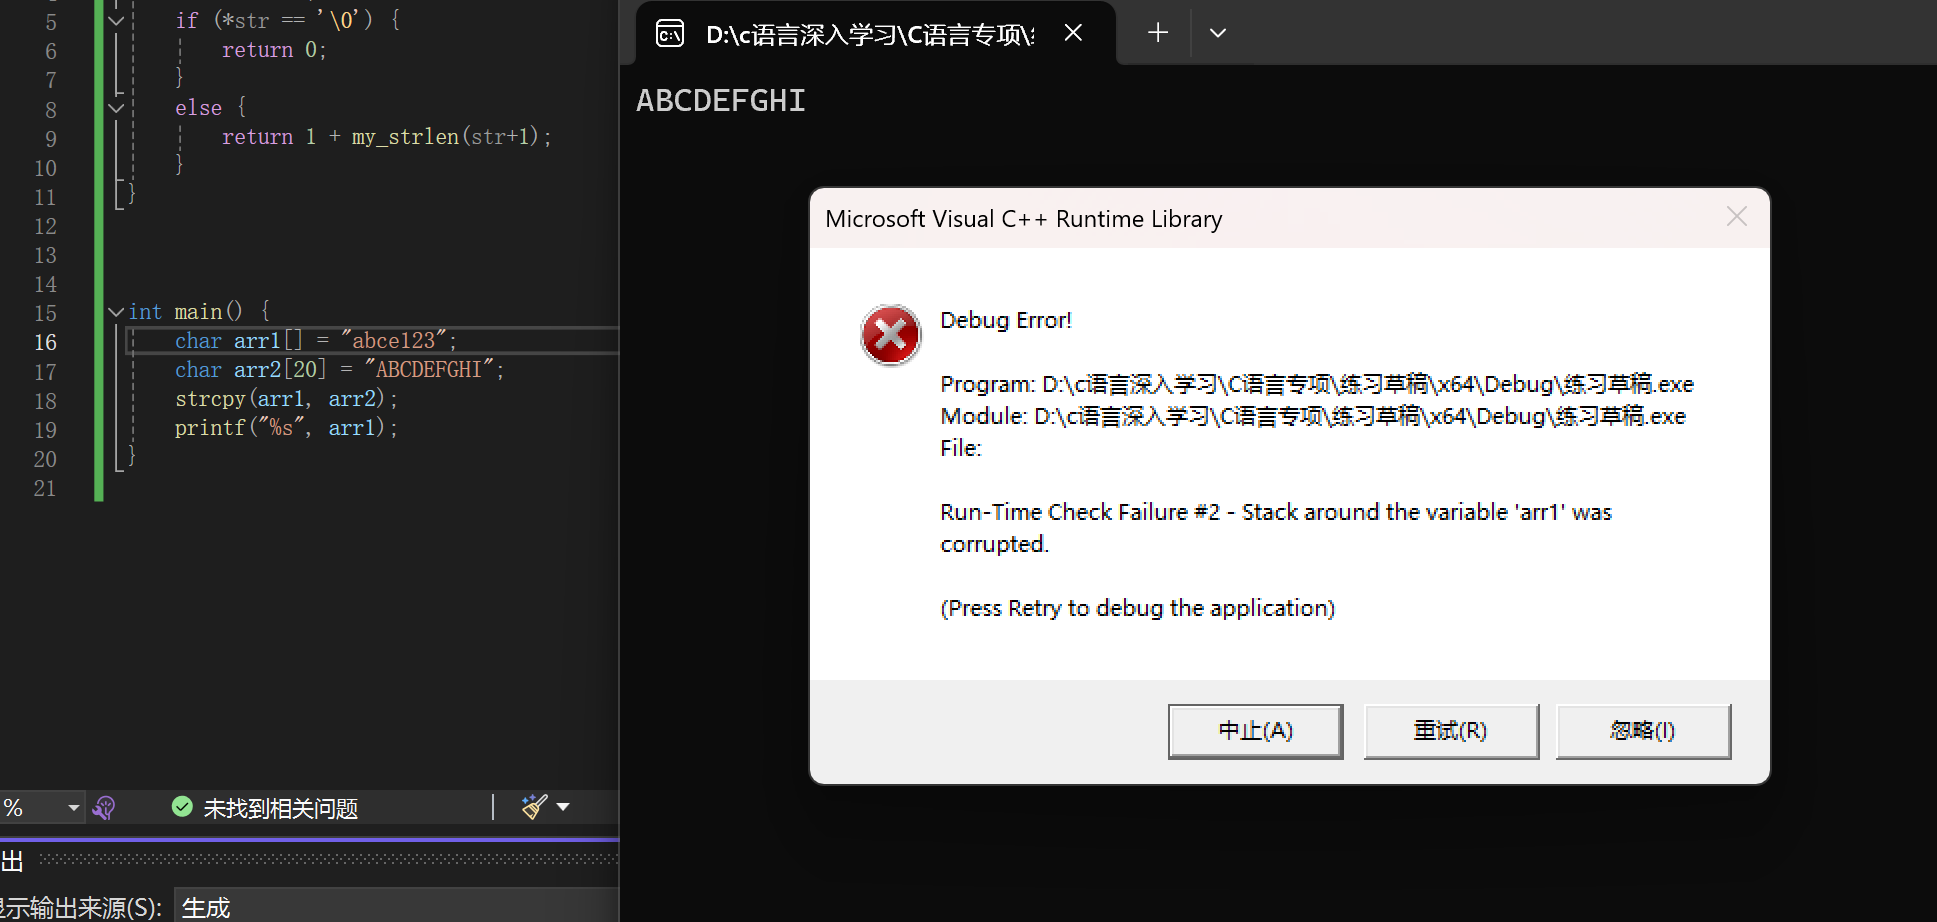Collapse the else block fold arrow

(116, 108)
